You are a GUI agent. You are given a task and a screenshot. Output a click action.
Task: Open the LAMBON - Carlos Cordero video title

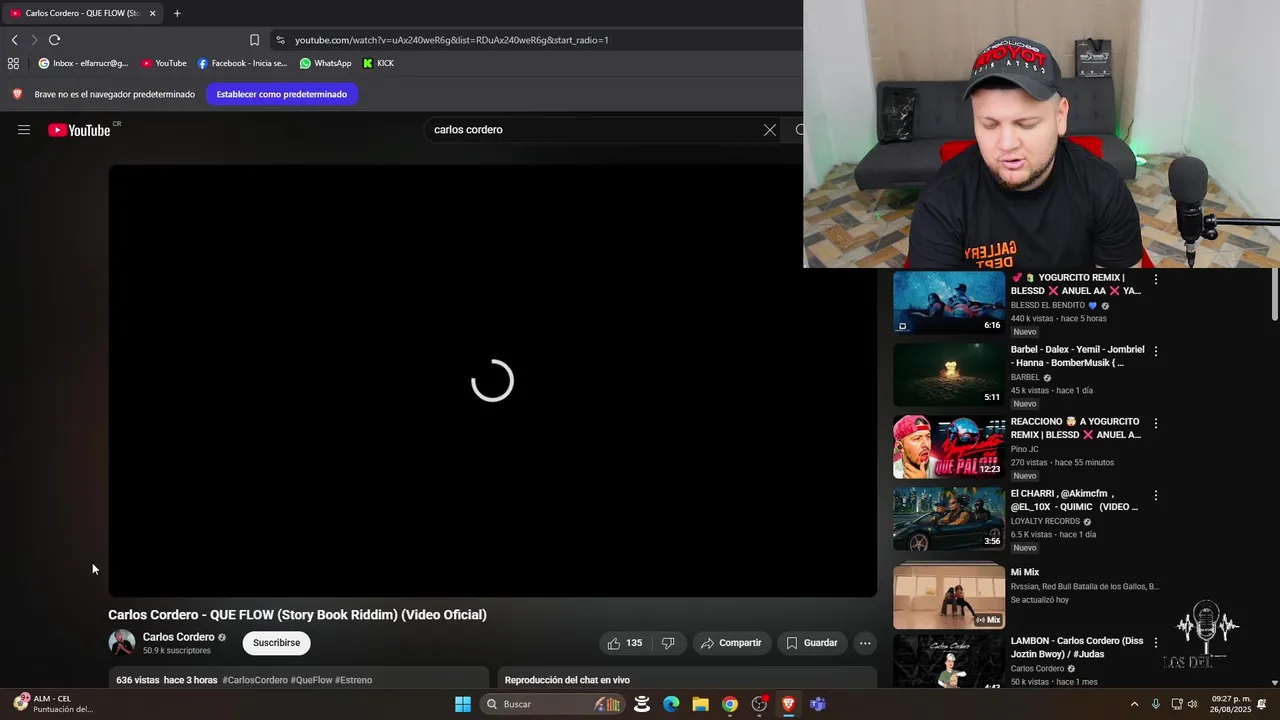[x=1077, y=647]
